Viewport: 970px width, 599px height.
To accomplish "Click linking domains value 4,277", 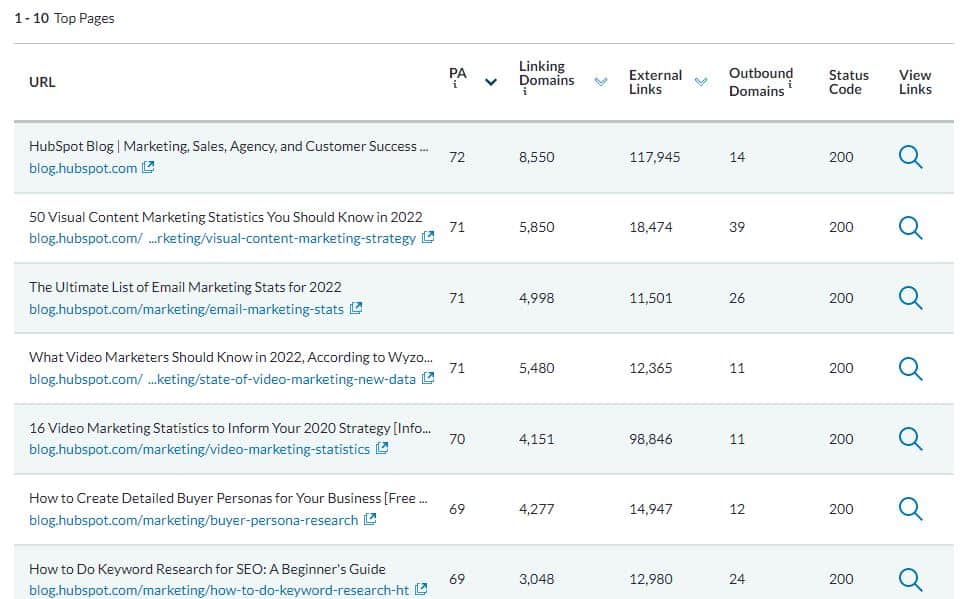I will [536, 509].
